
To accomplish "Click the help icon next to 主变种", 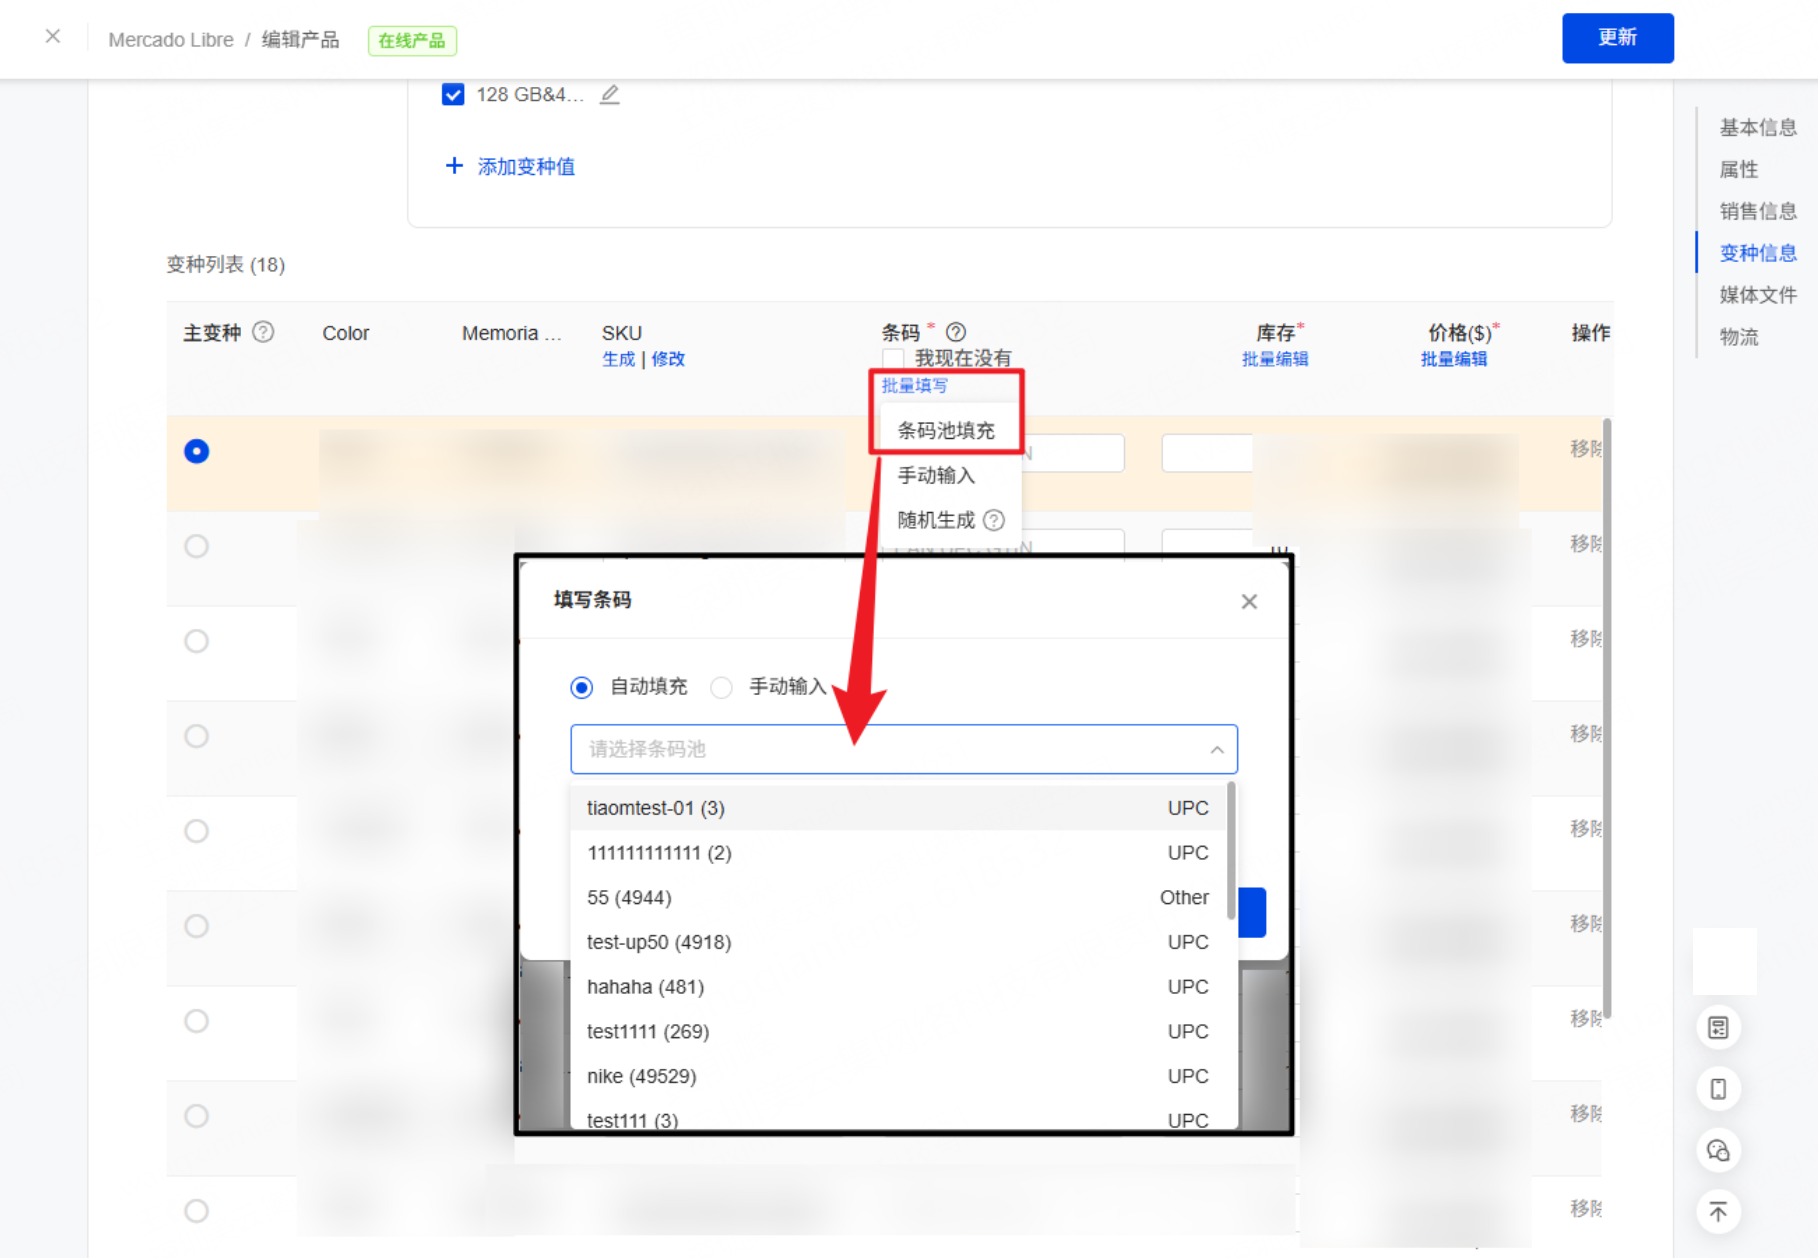I will click(x=263, y=332).
